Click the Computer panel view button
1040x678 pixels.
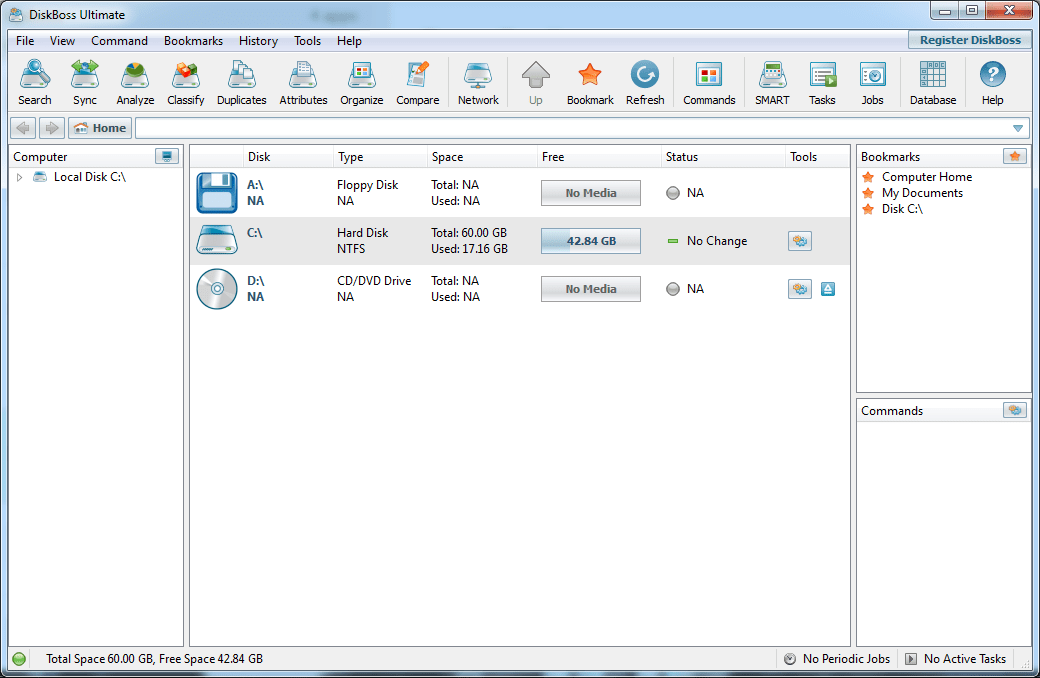(x=166, y=157)
